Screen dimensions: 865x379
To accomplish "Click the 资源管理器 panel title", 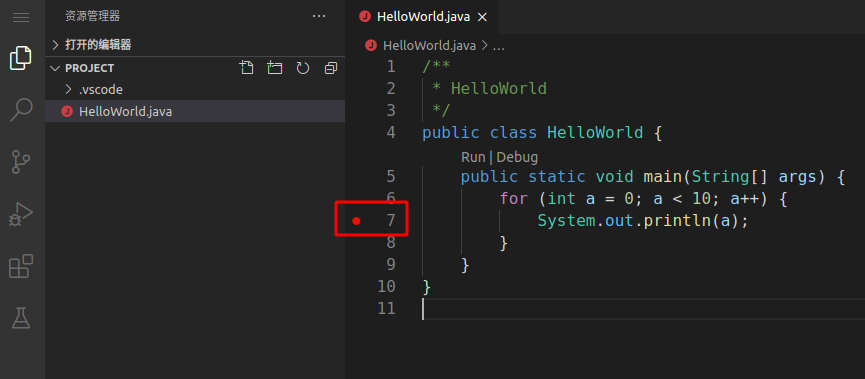I will 92,17.
